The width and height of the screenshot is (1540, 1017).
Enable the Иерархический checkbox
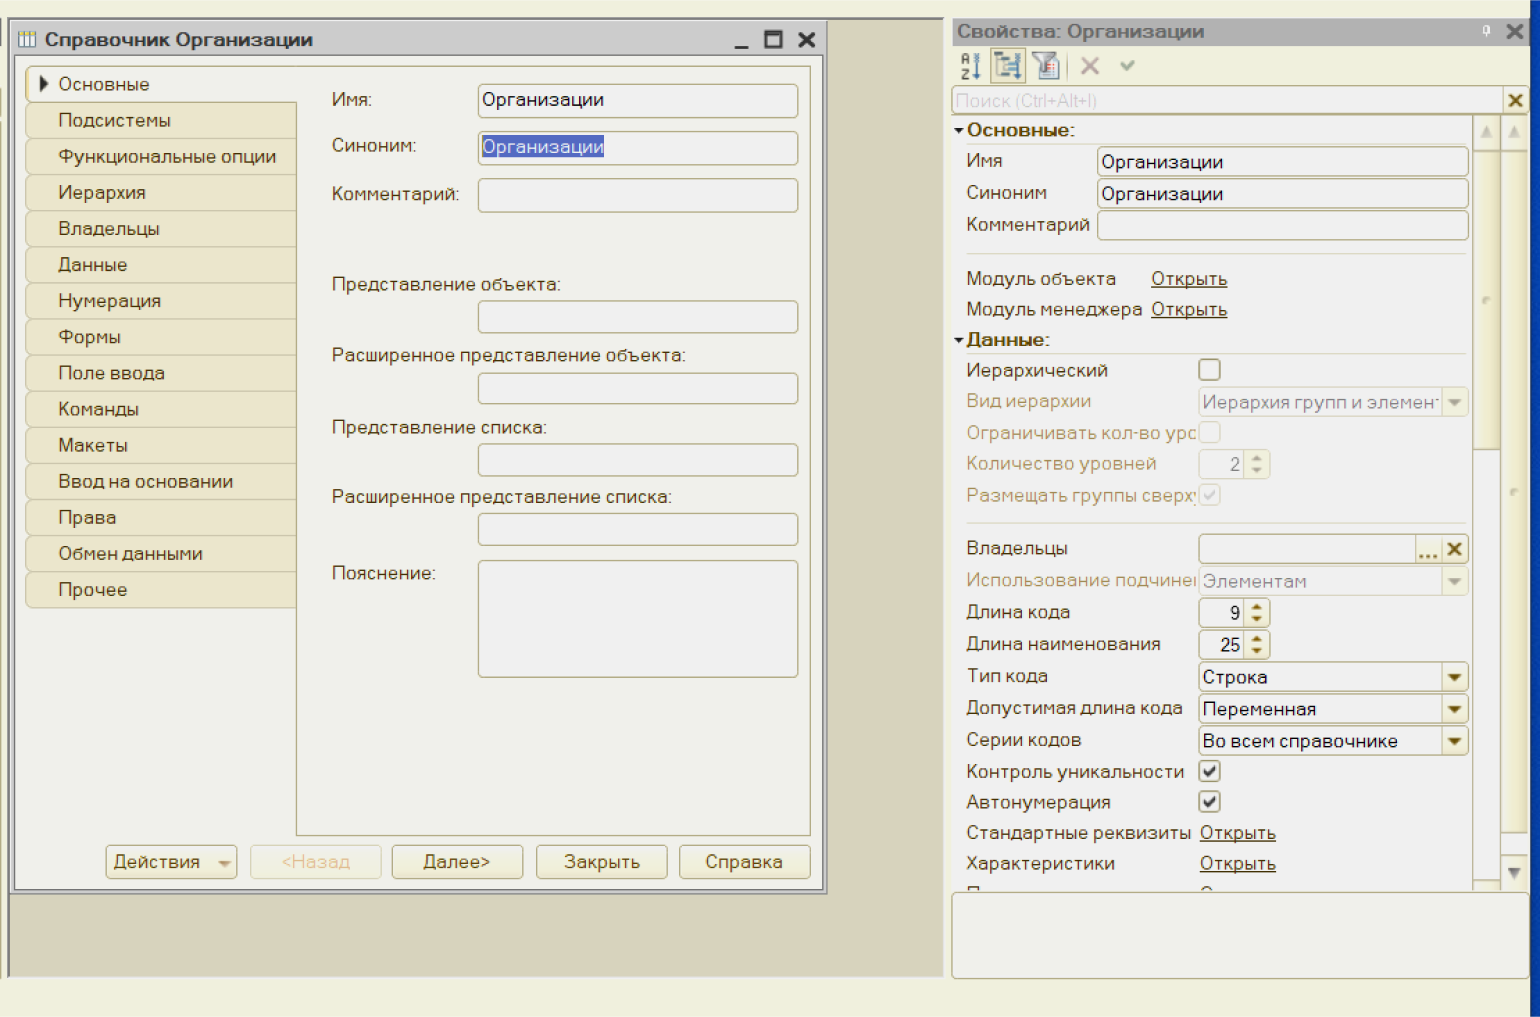point(1209,370)
